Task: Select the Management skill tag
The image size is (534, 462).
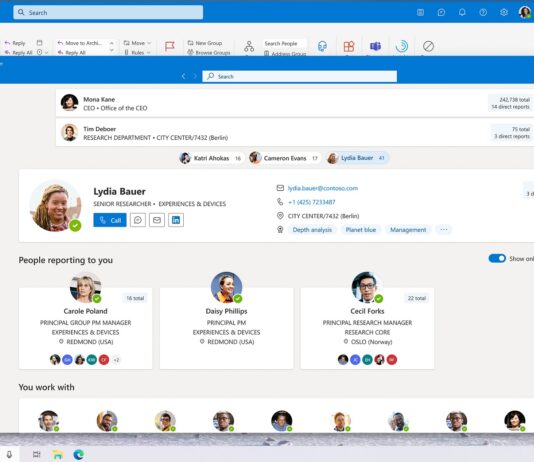Action: (x=408, y=229)
